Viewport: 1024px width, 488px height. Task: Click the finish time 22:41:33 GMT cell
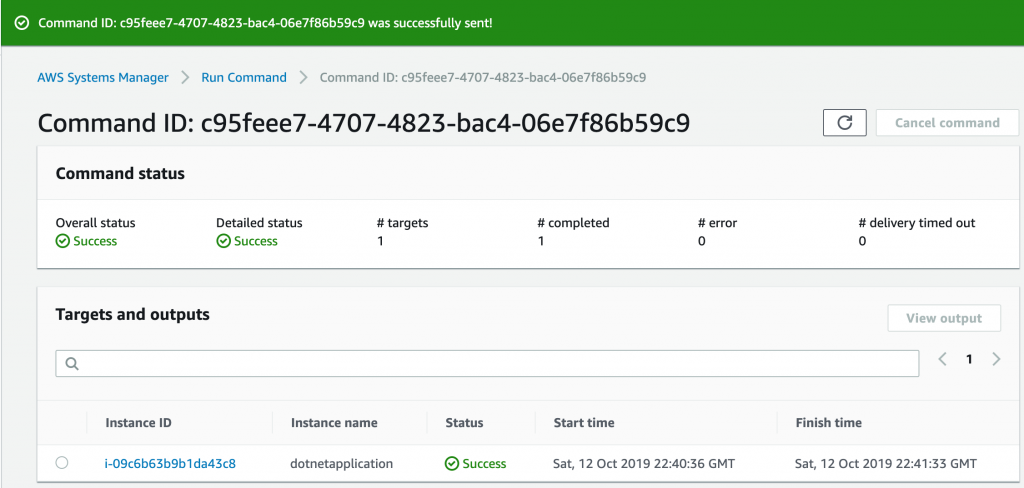pyautogui.click(x=886, y=464)
